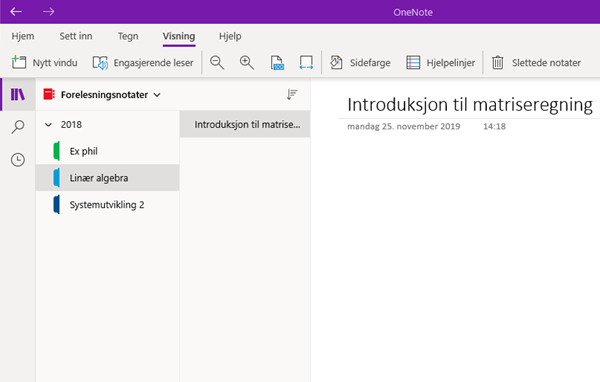The image size is (600, 382).
Task: Click the dark blue Systemutvikling 2 tab icon
Action: pyautogui.click(x=57, y=204)
